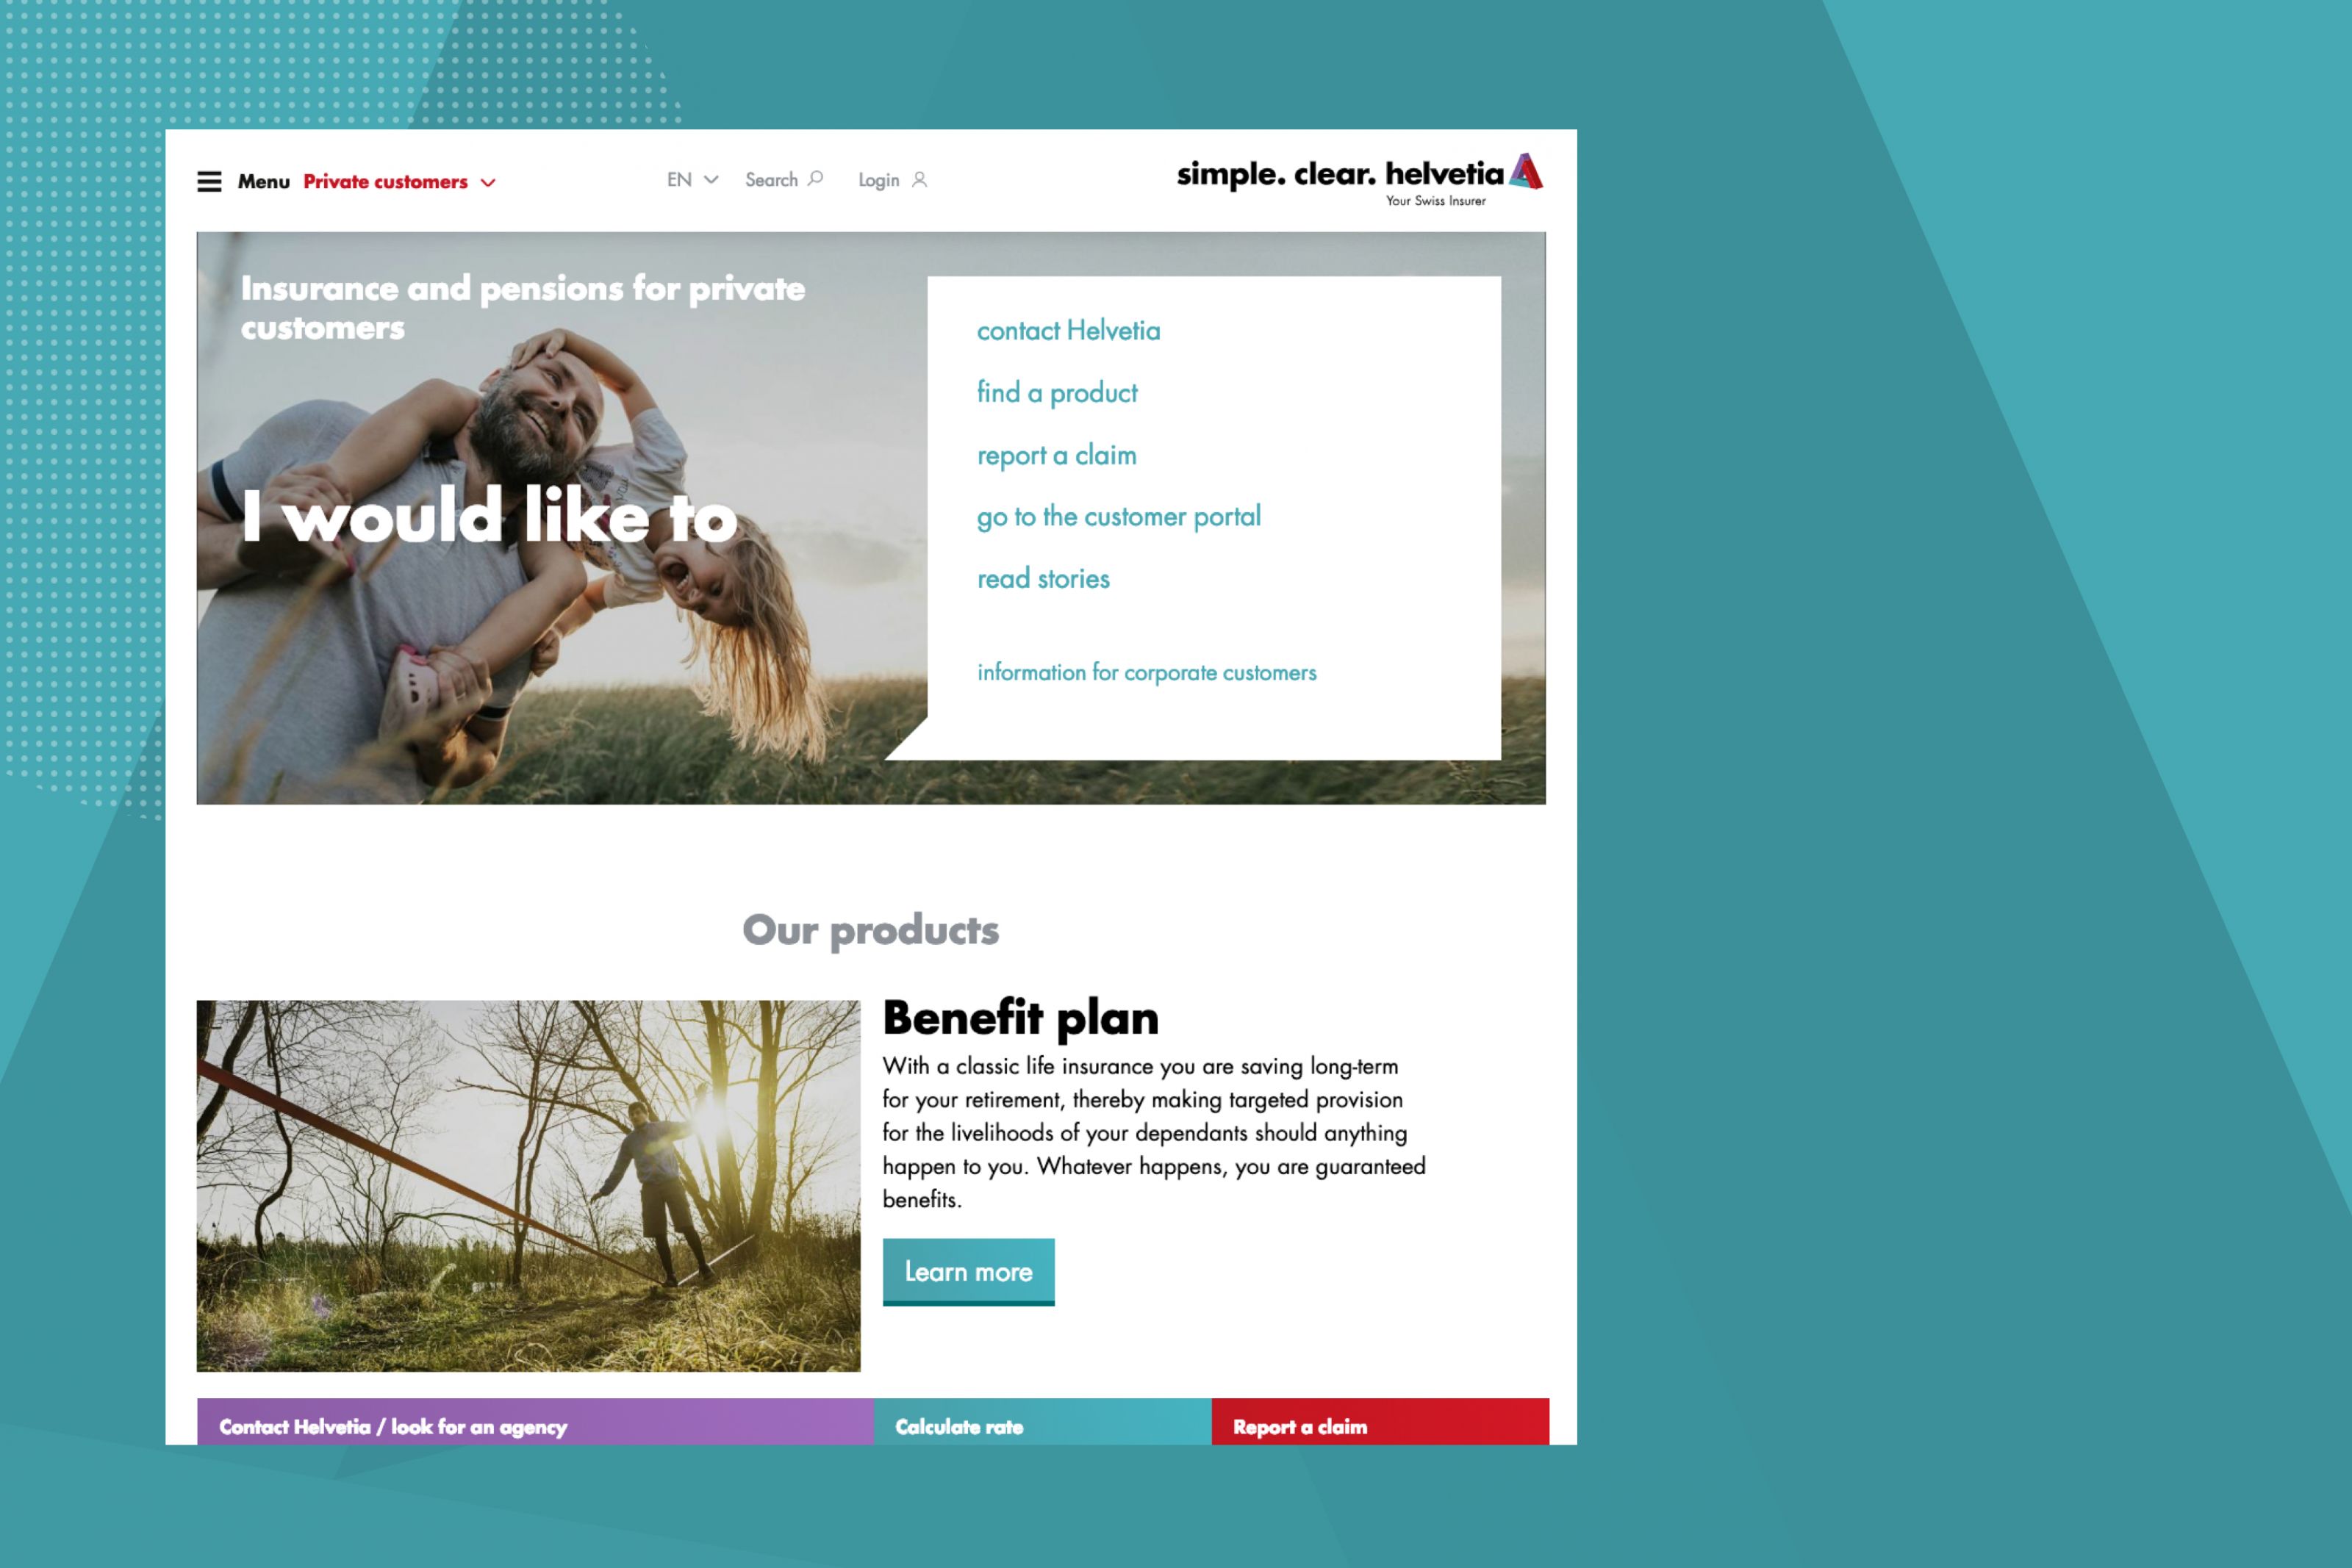
Task: Click contact Helvetia quick link
Action: coord(1069,331)
